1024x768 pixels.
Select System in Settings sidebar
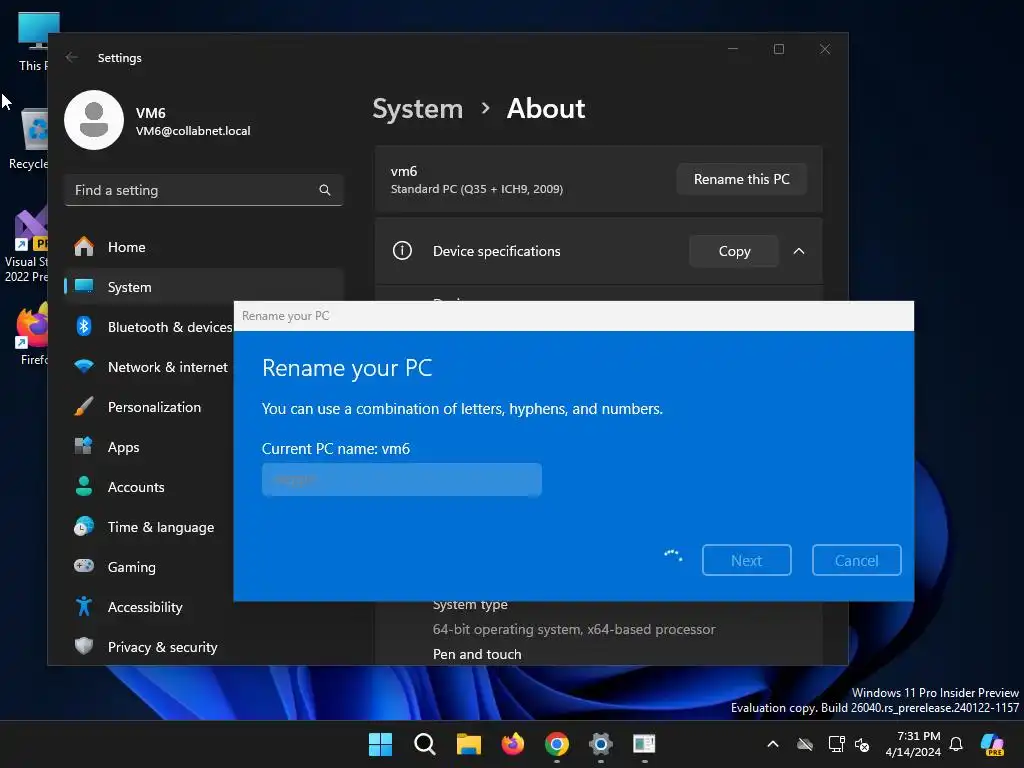(x=203, y=287)
